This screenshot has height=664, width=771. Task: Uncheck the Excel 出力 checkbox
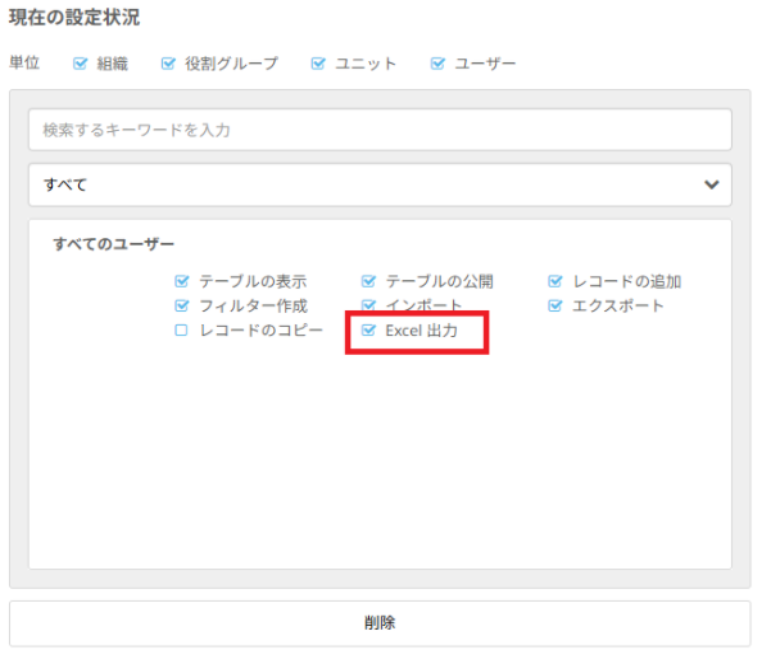[x=368, y=330]
